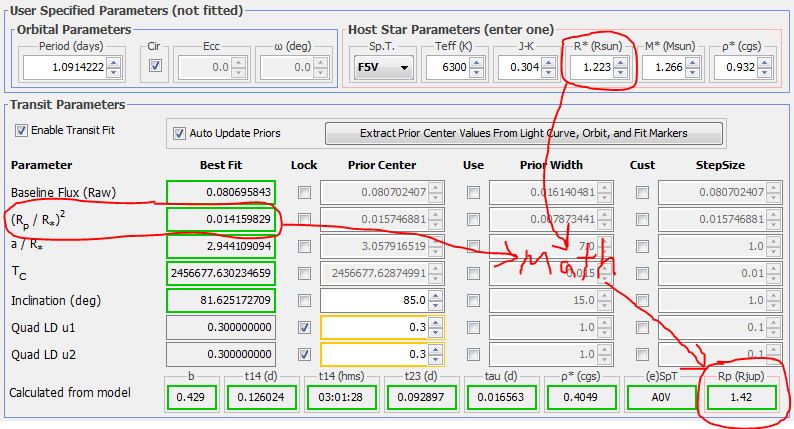The image size is (794, 429).
Task: Lock the Baseline Flux (Raw) parameter
Action: click(x=304, y=192)
